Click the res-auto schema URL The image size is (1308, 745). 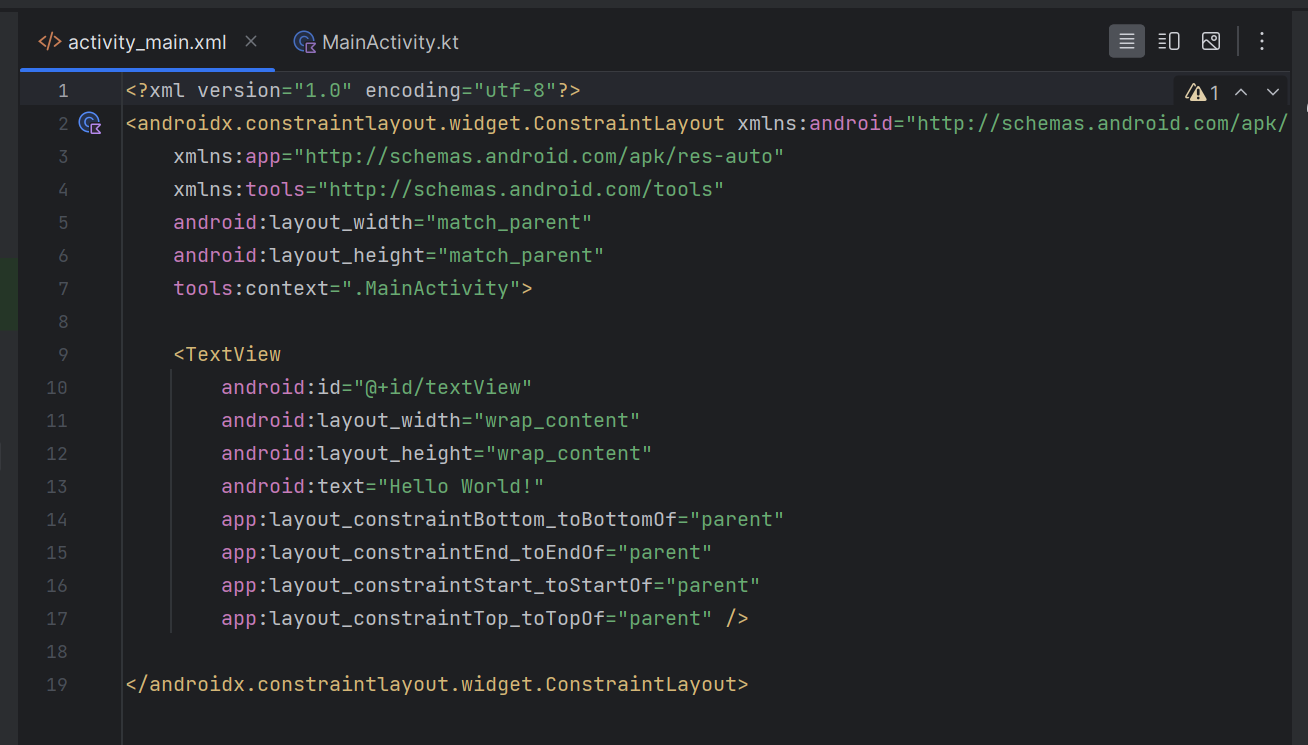click(x=544, y=157)
